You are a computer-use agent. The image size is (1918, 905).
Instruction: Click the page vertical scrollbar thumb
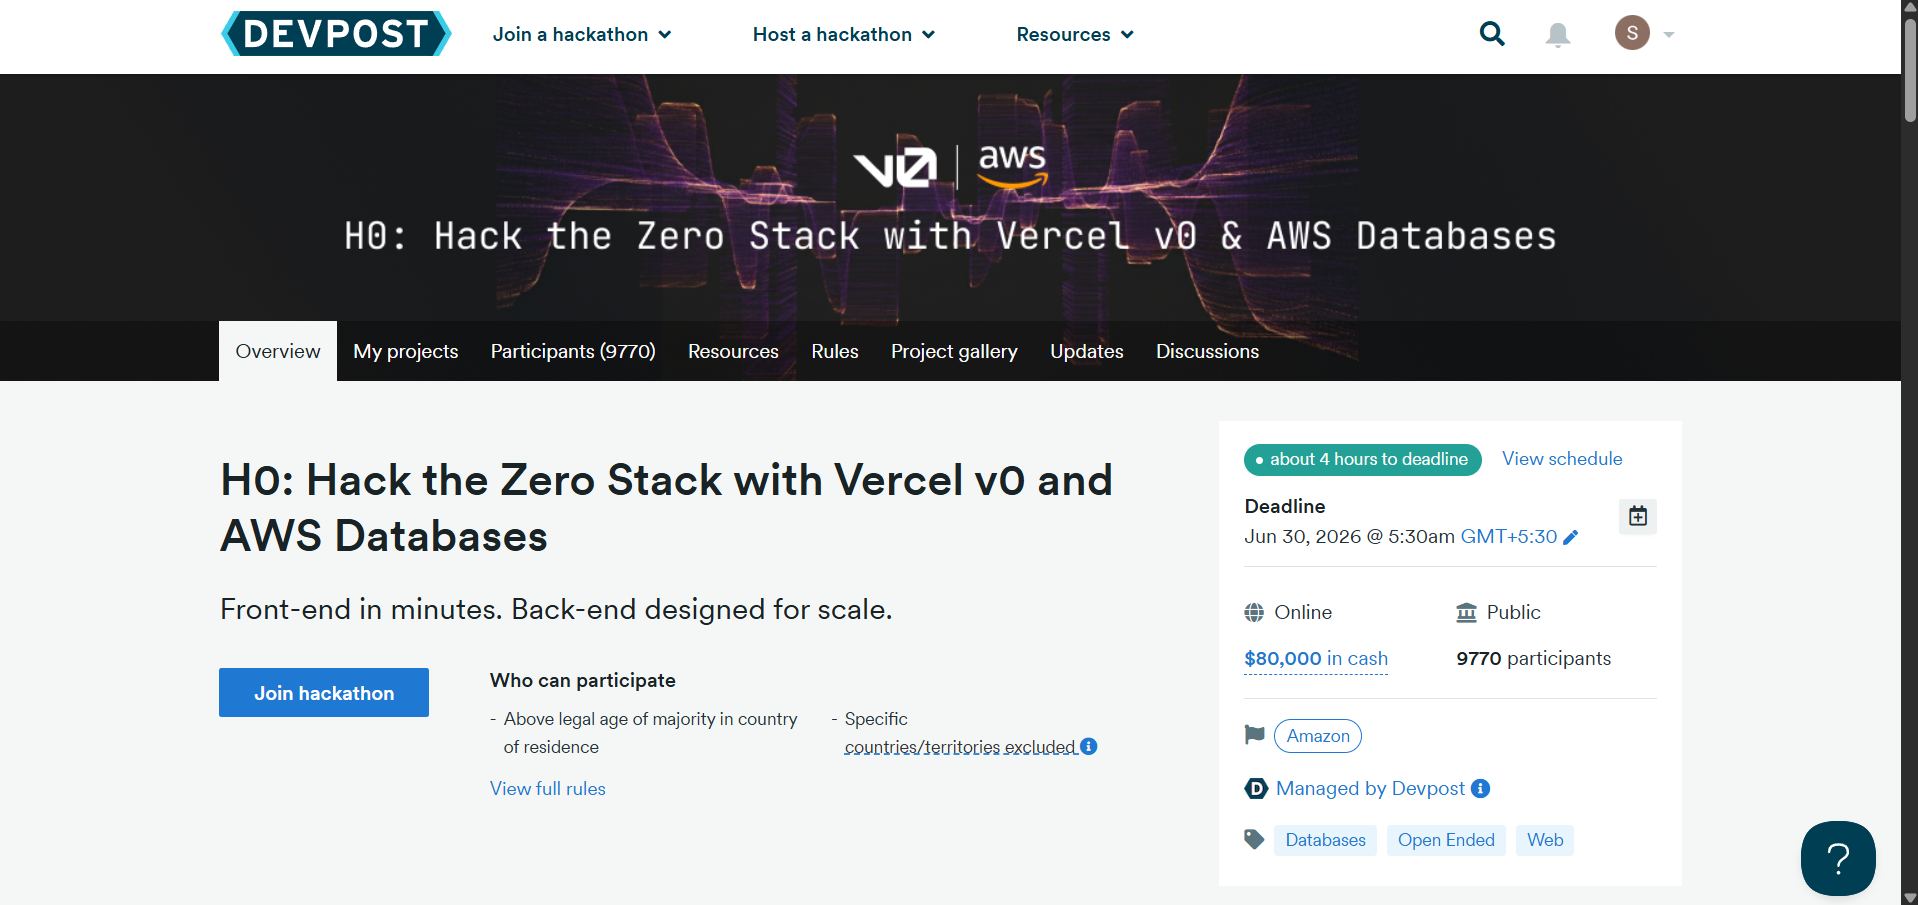[1910, 70]
